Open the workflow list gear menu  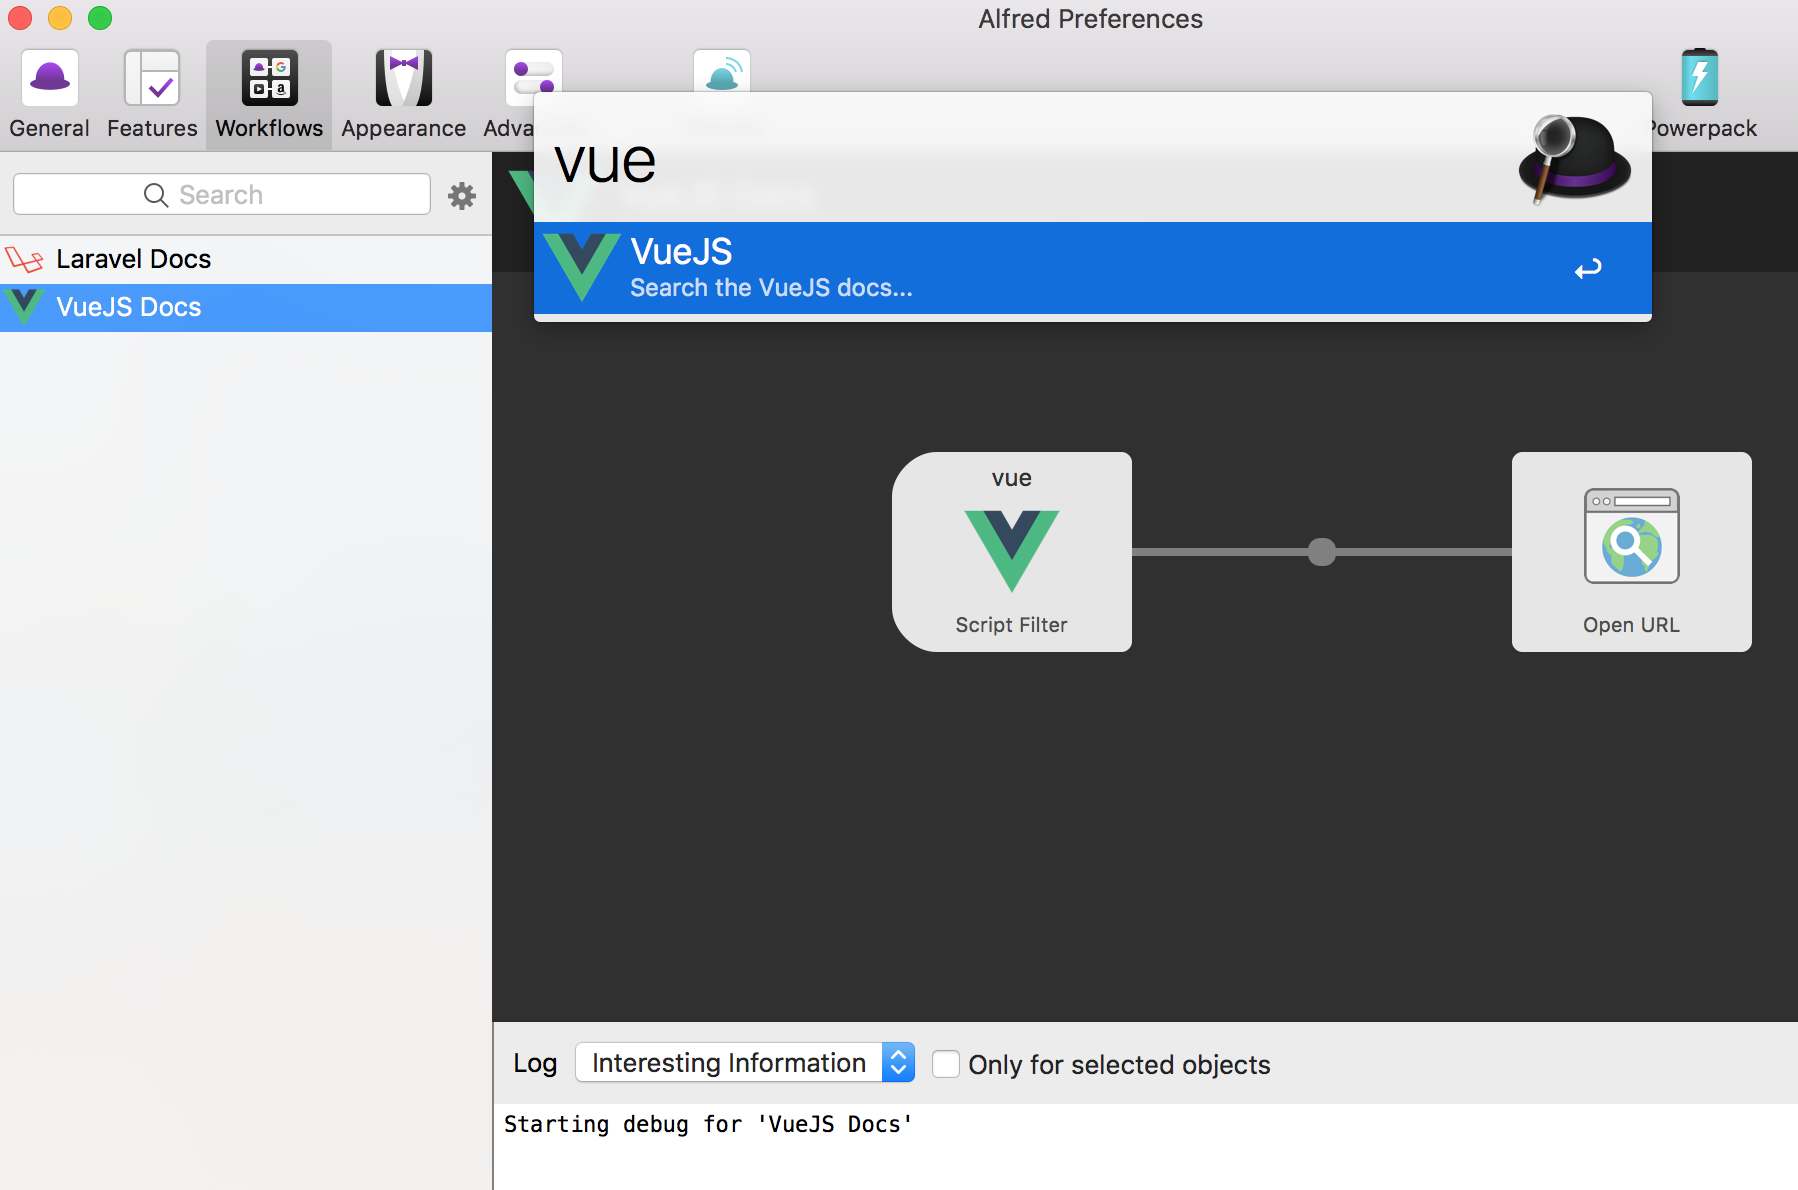point(462,195)
